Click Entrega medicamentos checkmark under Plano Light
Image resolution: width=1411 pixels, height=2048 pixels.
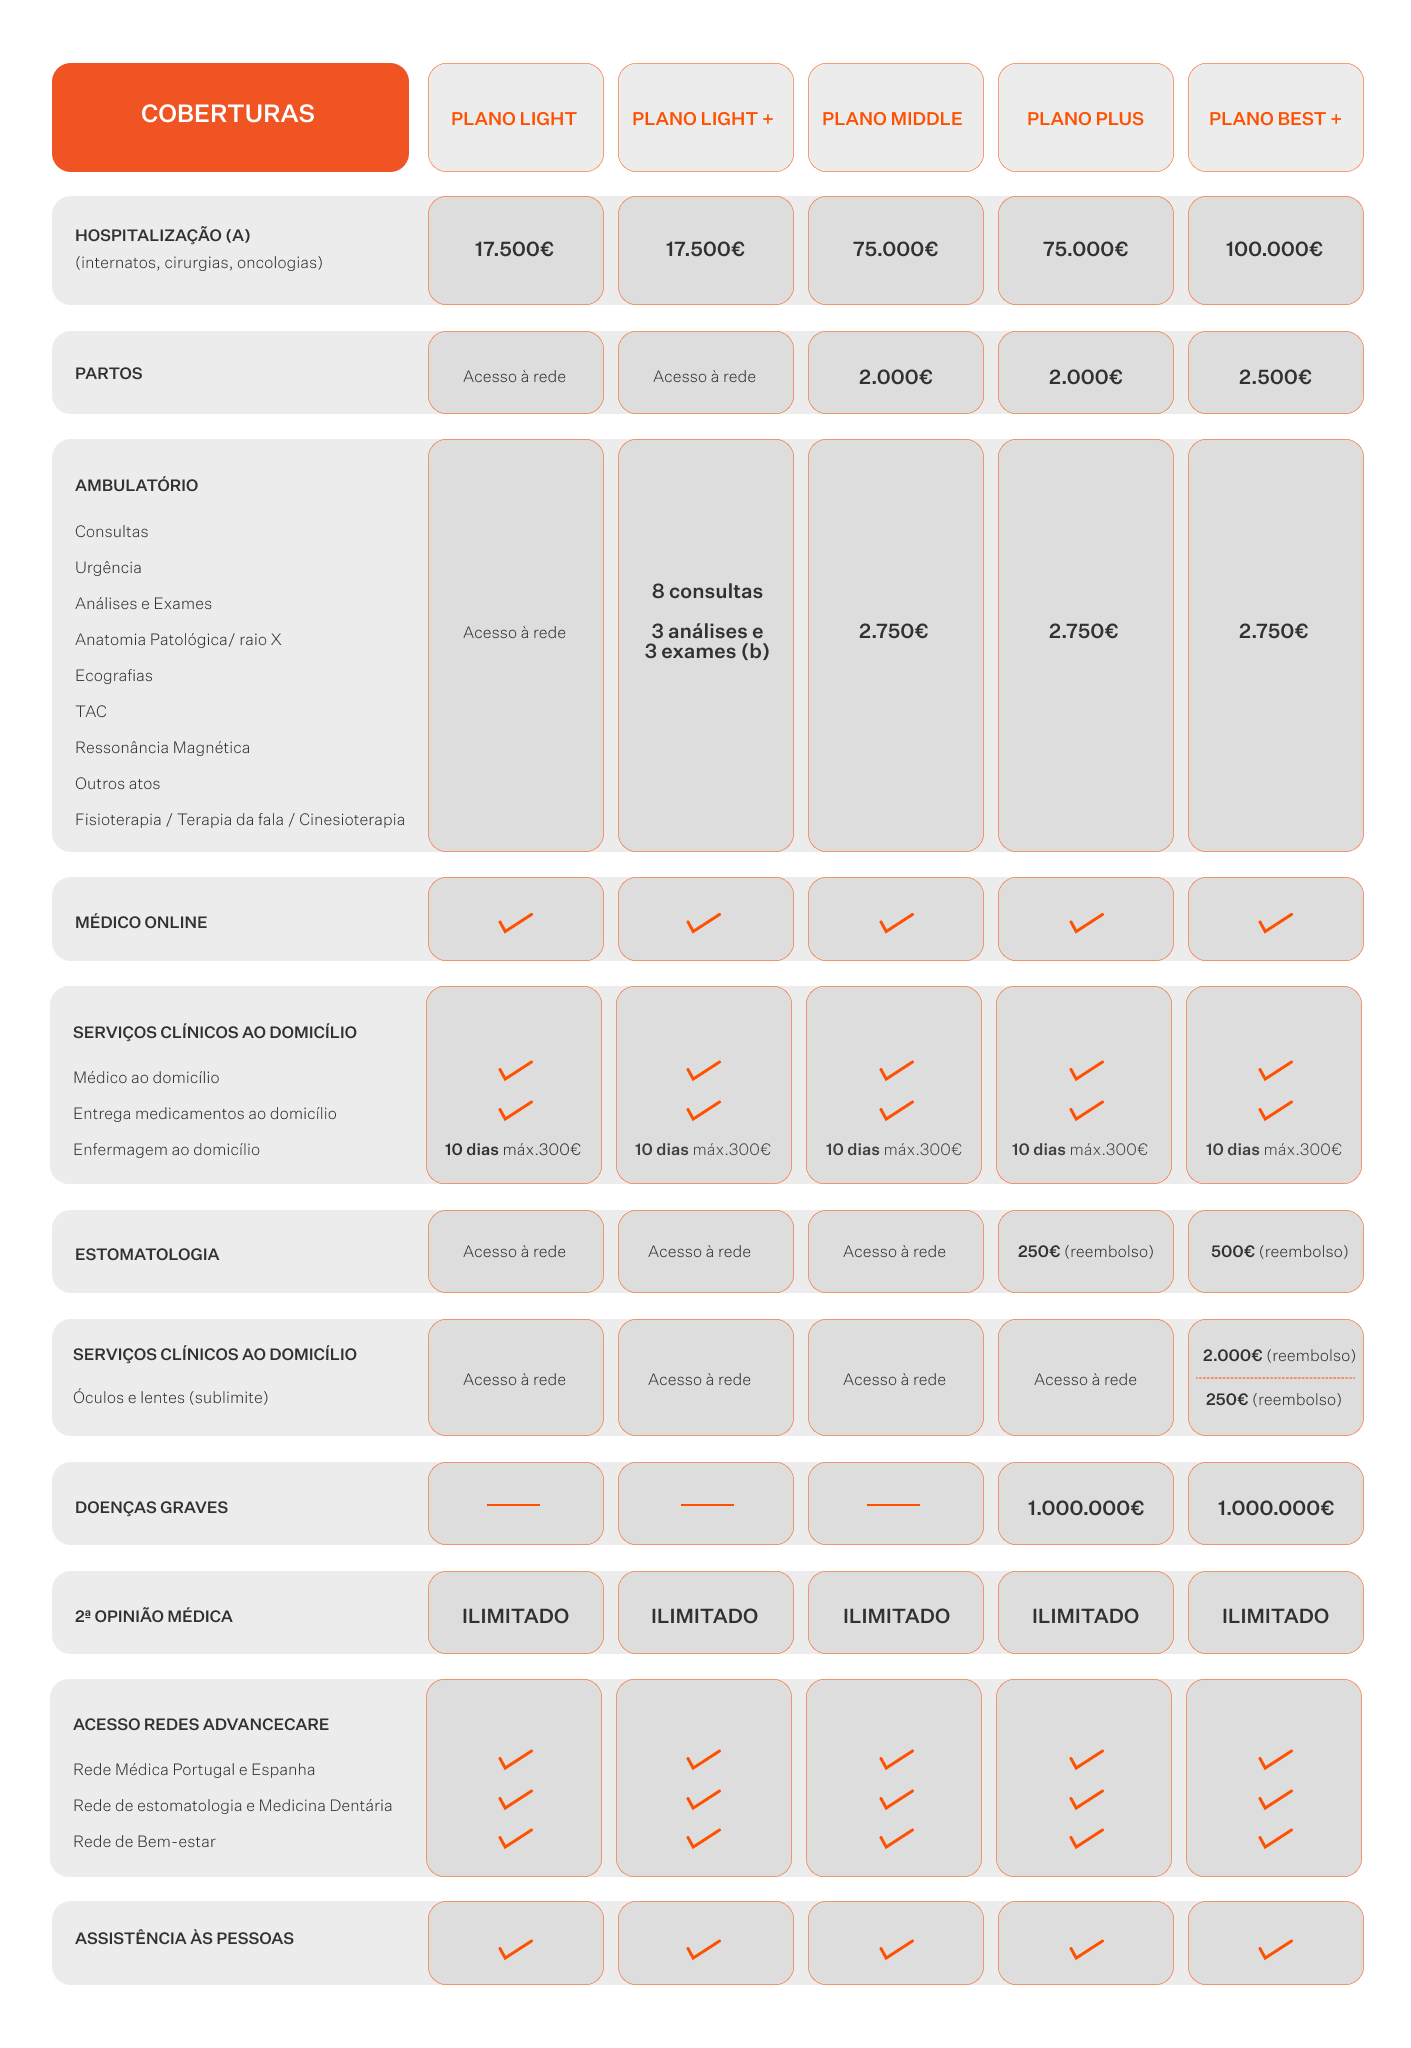pyautogui.click(x=515, y=1110)
